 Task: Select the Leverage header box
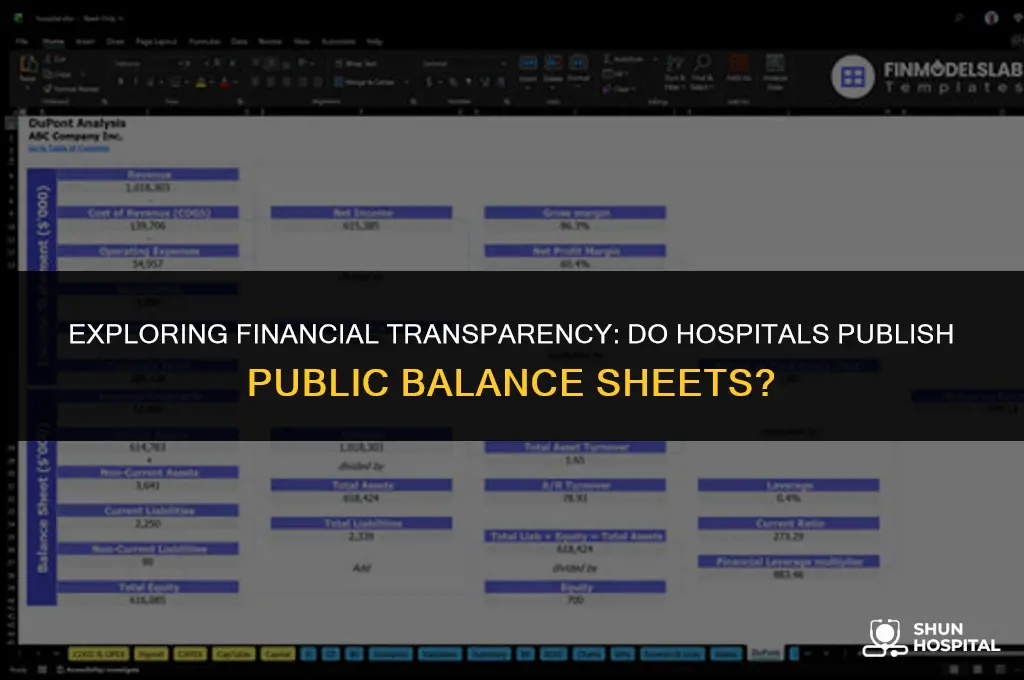click(x=788, y=485)
